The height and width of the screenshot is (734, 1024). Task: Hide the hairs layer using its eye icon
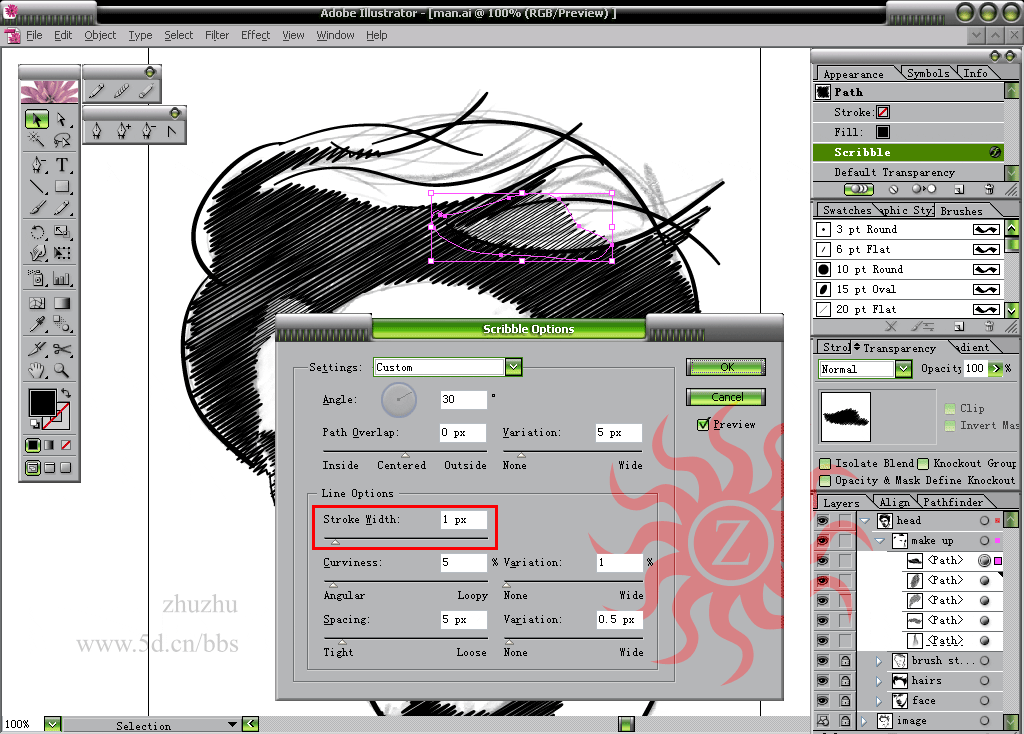(x=823, y=680)
